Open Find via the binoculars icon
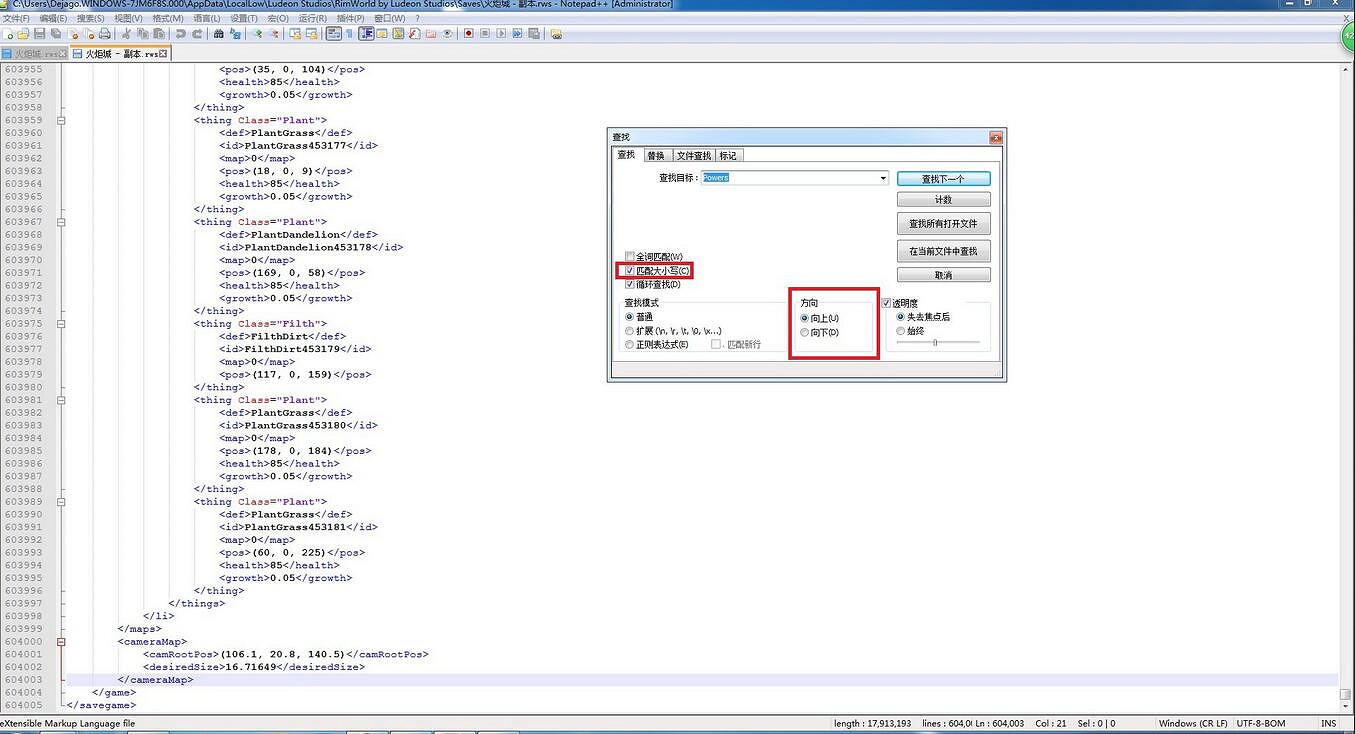Image resolution: width=1355 pixels, height=734 pixels. [x=219, y=34]
